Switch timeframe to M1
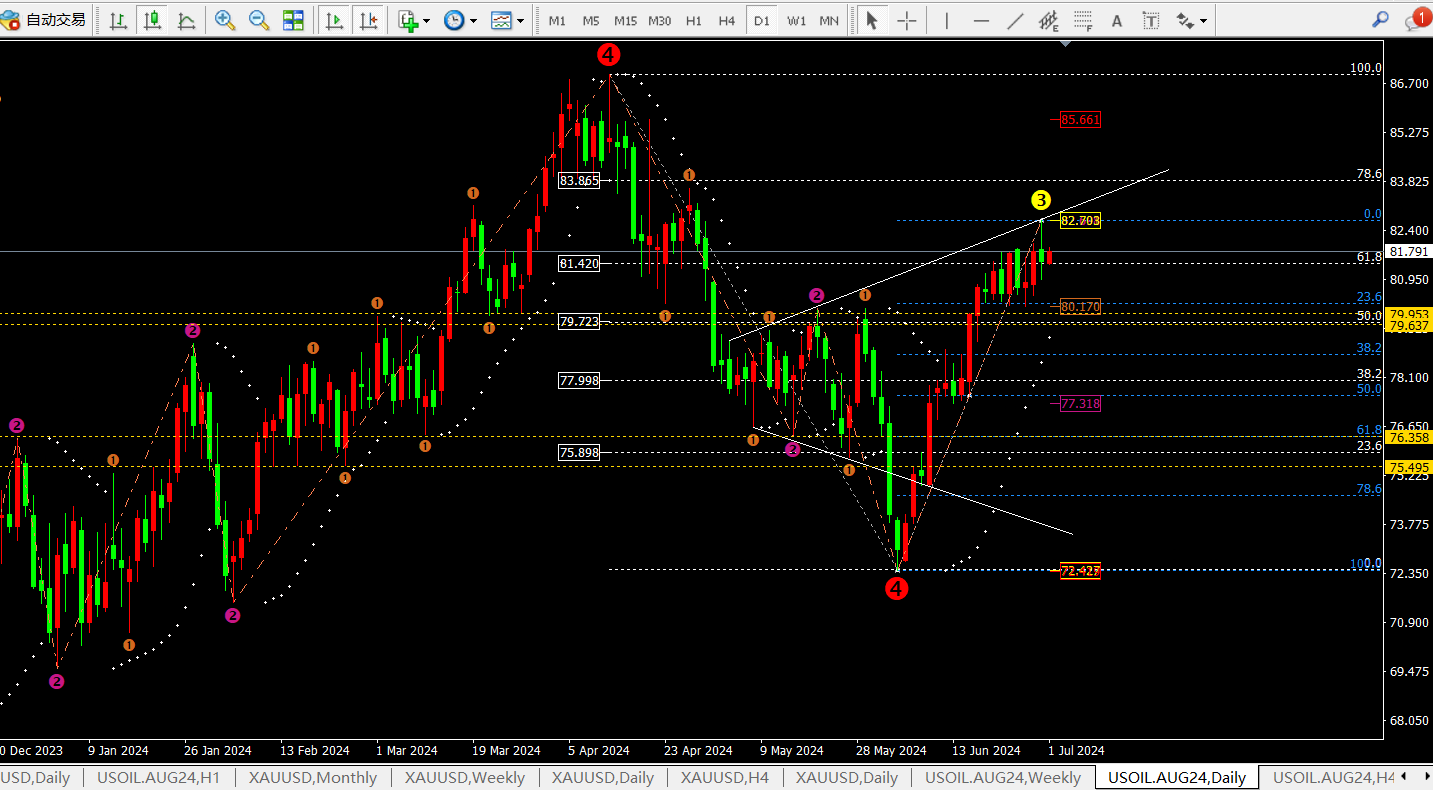Viewport: 1433px width, 790px height. (x=557, y=21)
